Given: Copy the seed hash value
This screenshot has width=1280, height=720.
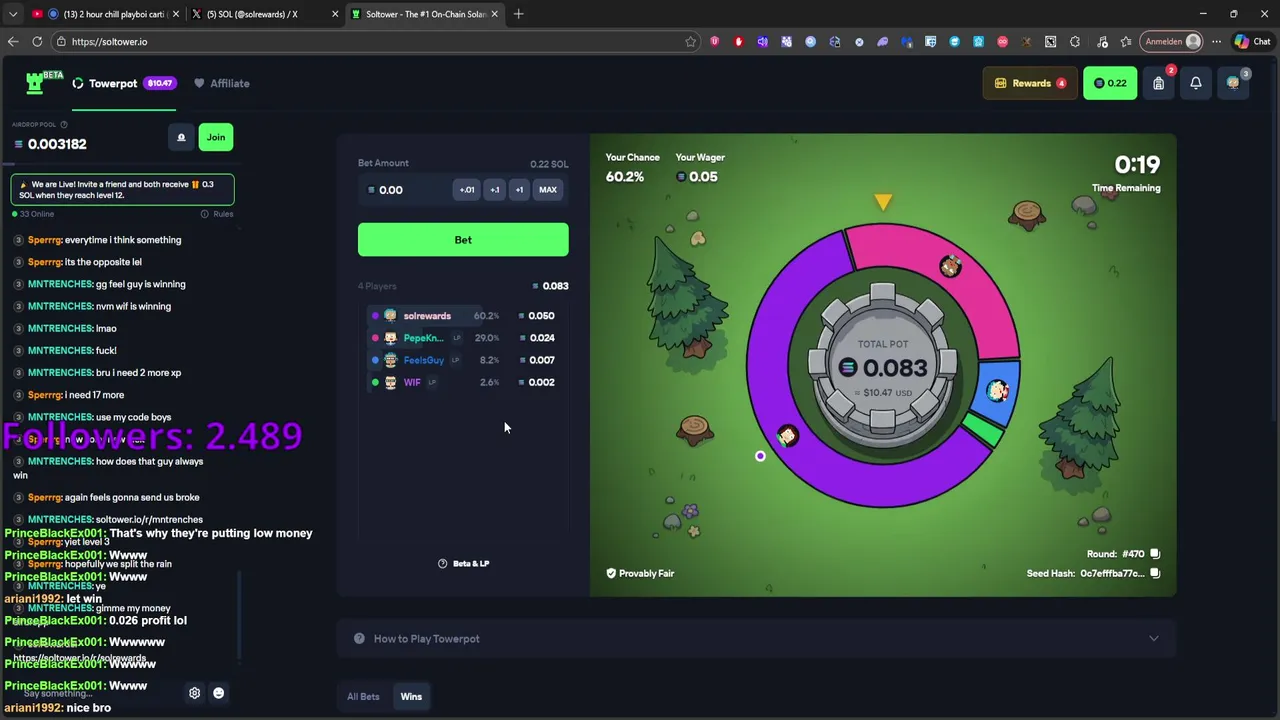Looking at the screenshot, I should coord(1155,574).
